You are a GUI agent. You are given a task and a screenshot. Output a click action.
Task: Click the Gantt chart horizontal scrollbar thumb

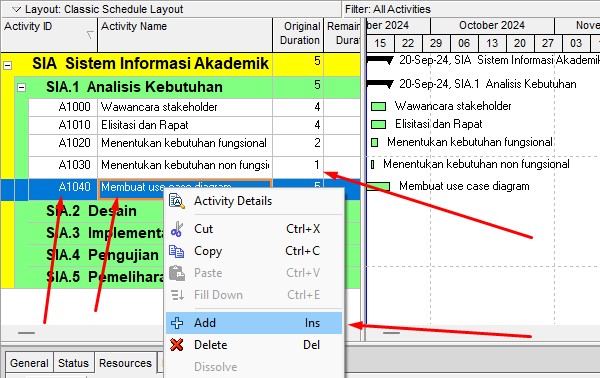(391, 333)
